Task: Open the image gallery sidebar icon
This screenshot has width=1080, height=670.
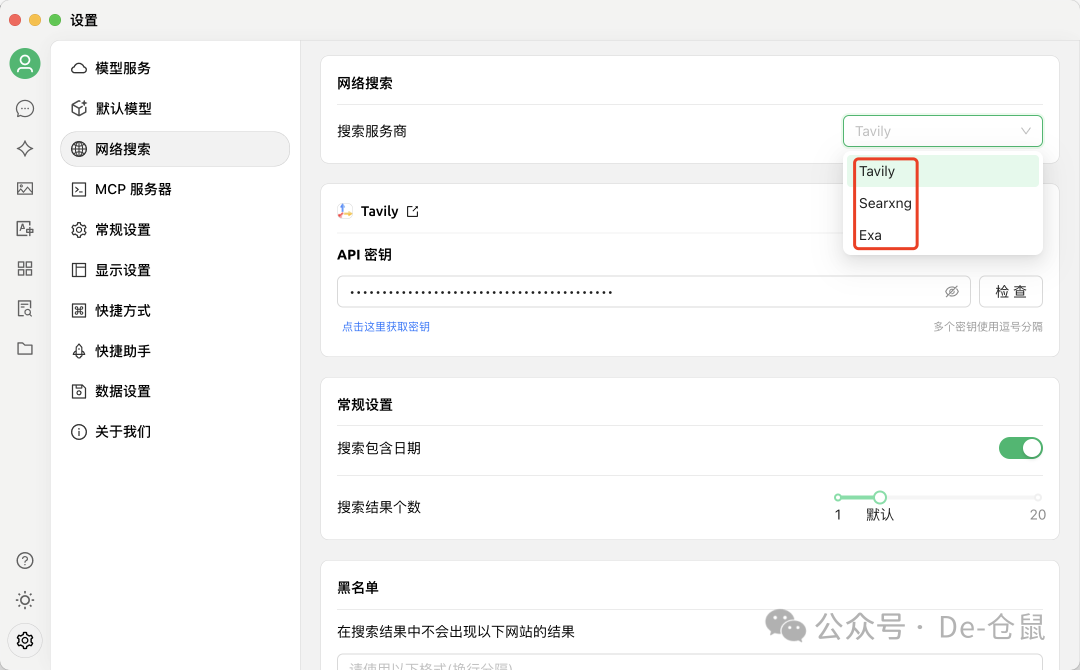Action: (24, 188)
